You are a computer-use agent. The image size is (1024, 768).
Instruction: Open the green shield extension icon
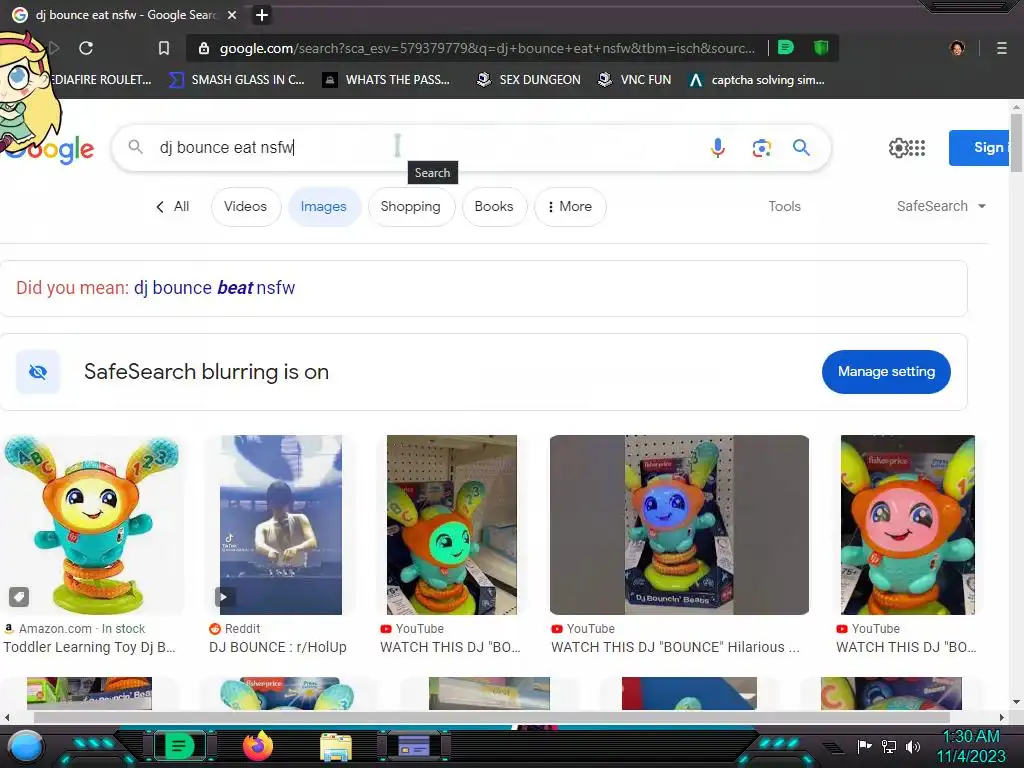click(x=821, y=47)
